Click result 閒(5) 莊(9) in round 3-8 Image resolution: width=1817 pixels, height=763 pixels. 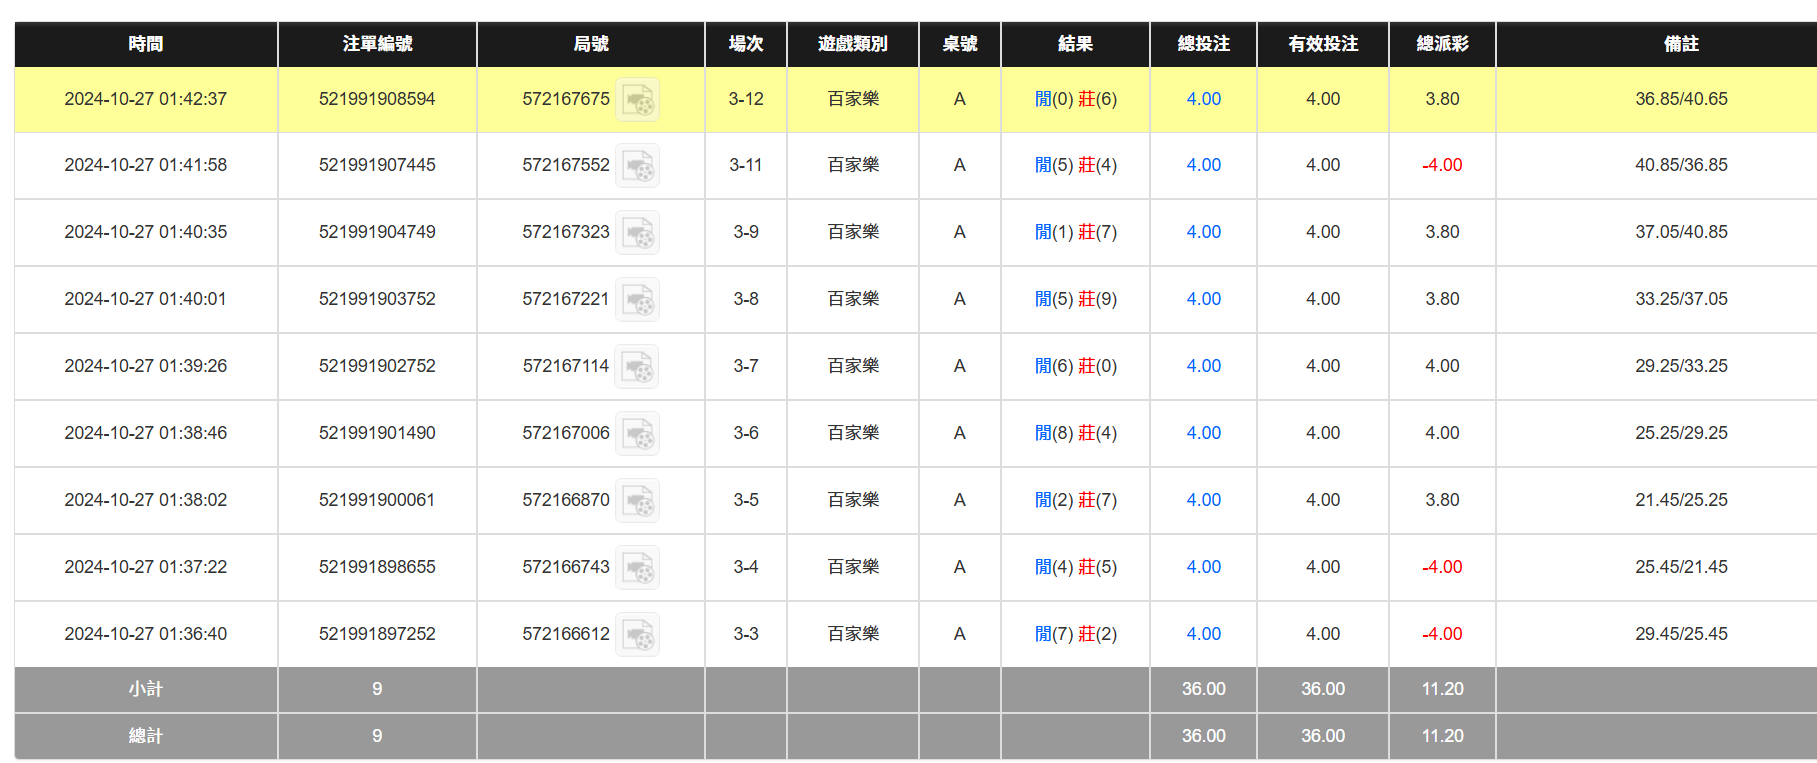pyautogui.click(x=1075, y=299)
